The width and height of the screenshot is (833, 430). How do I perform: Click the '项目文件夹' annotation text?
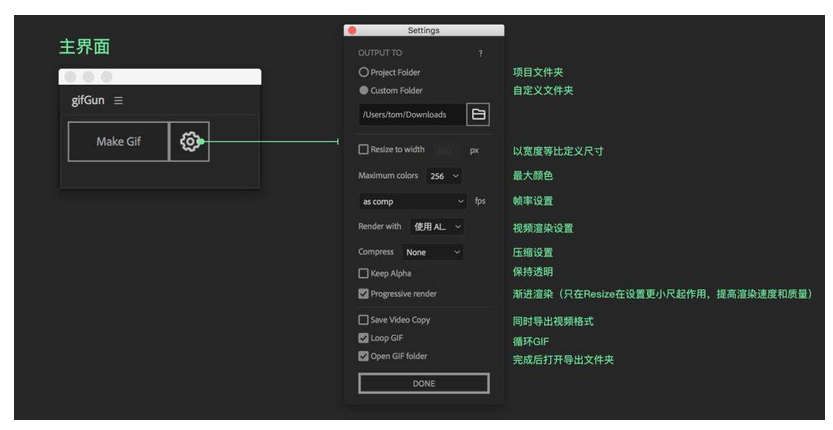[538, 72]
